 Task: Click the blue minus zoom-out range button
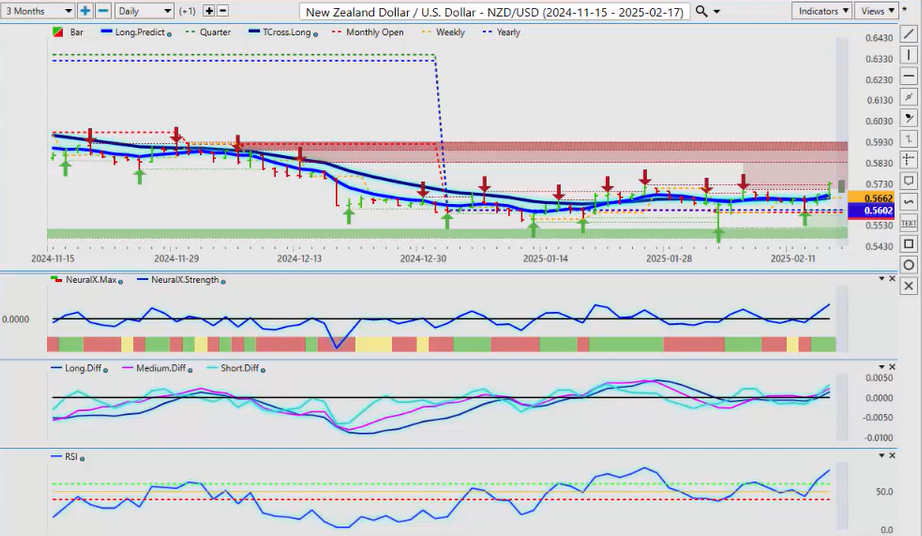pos(101,11)
